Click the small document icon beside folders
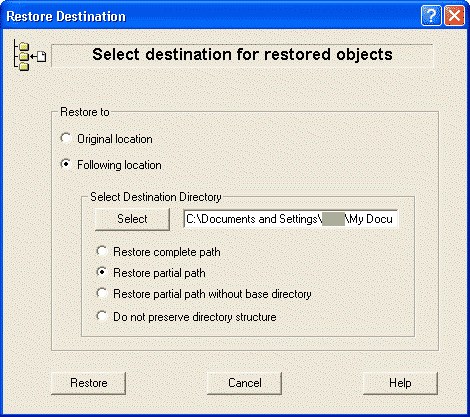Viewport: 470px width, 417px height. (41, 57)
